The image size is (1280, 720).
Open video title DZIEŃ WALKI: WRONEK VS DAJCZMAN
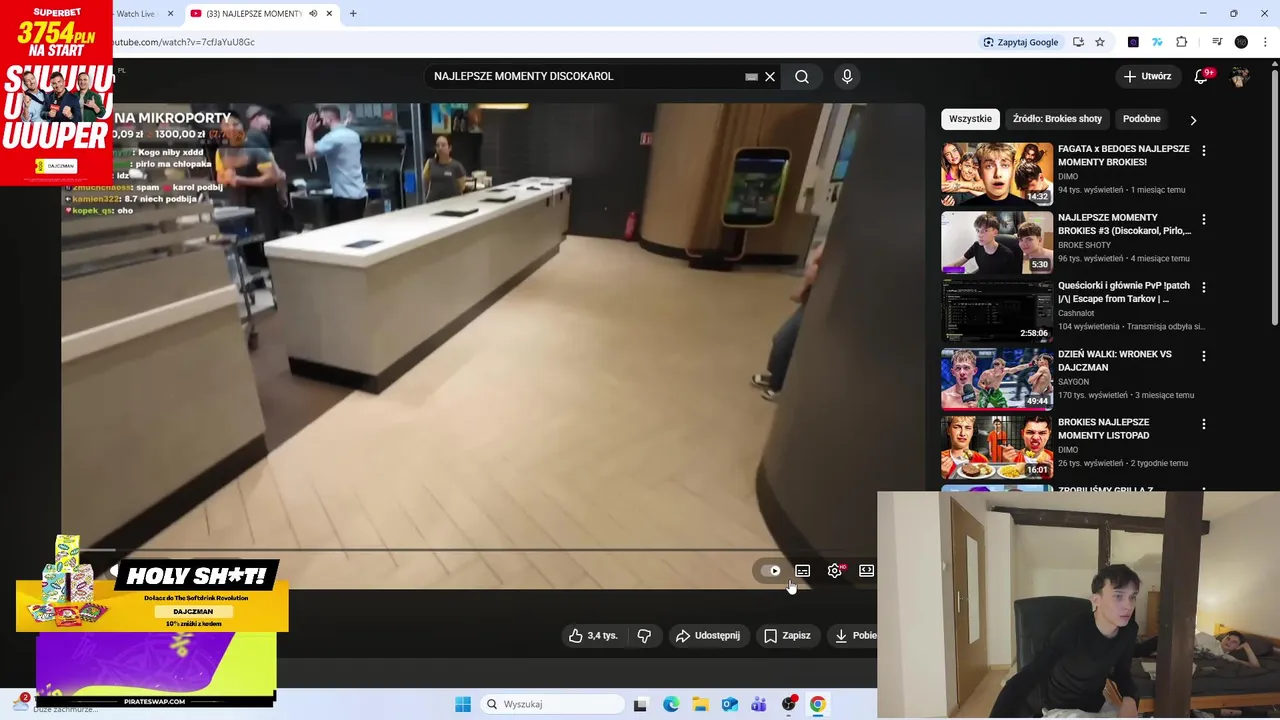[1115, 360]
